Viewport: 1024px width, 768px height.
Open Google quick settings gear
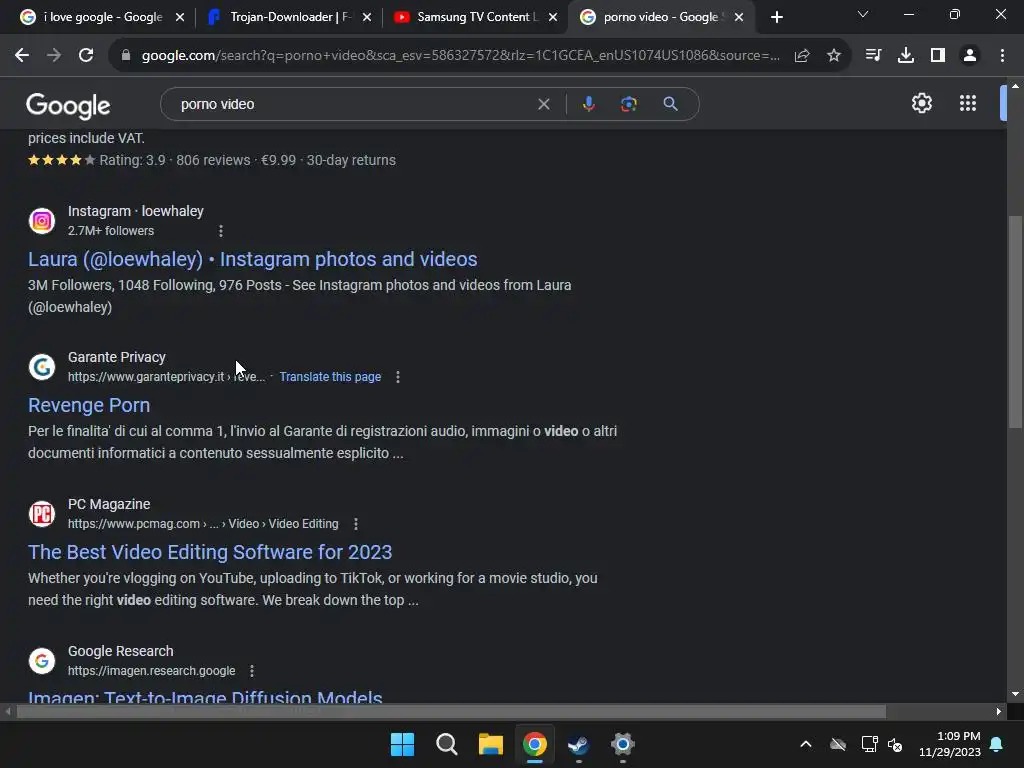click(x=921, y=103)
